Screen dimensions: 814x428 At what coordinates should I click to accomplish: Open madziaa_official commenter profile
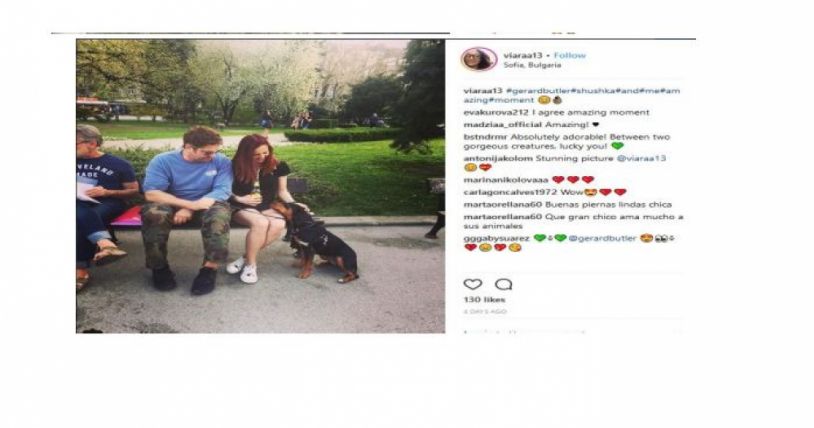(x=503, y=125)
